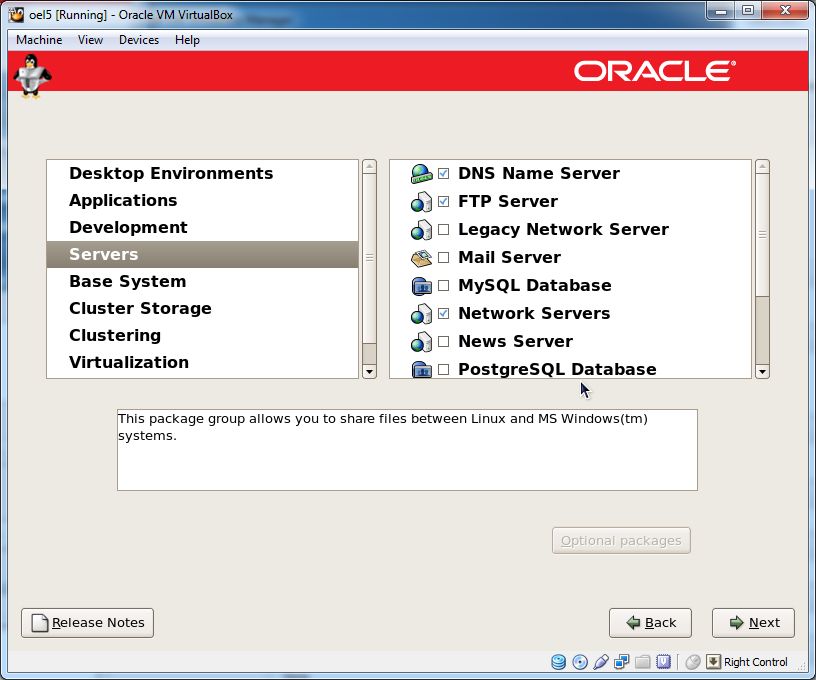Click the package group description text box

[407, 450]
